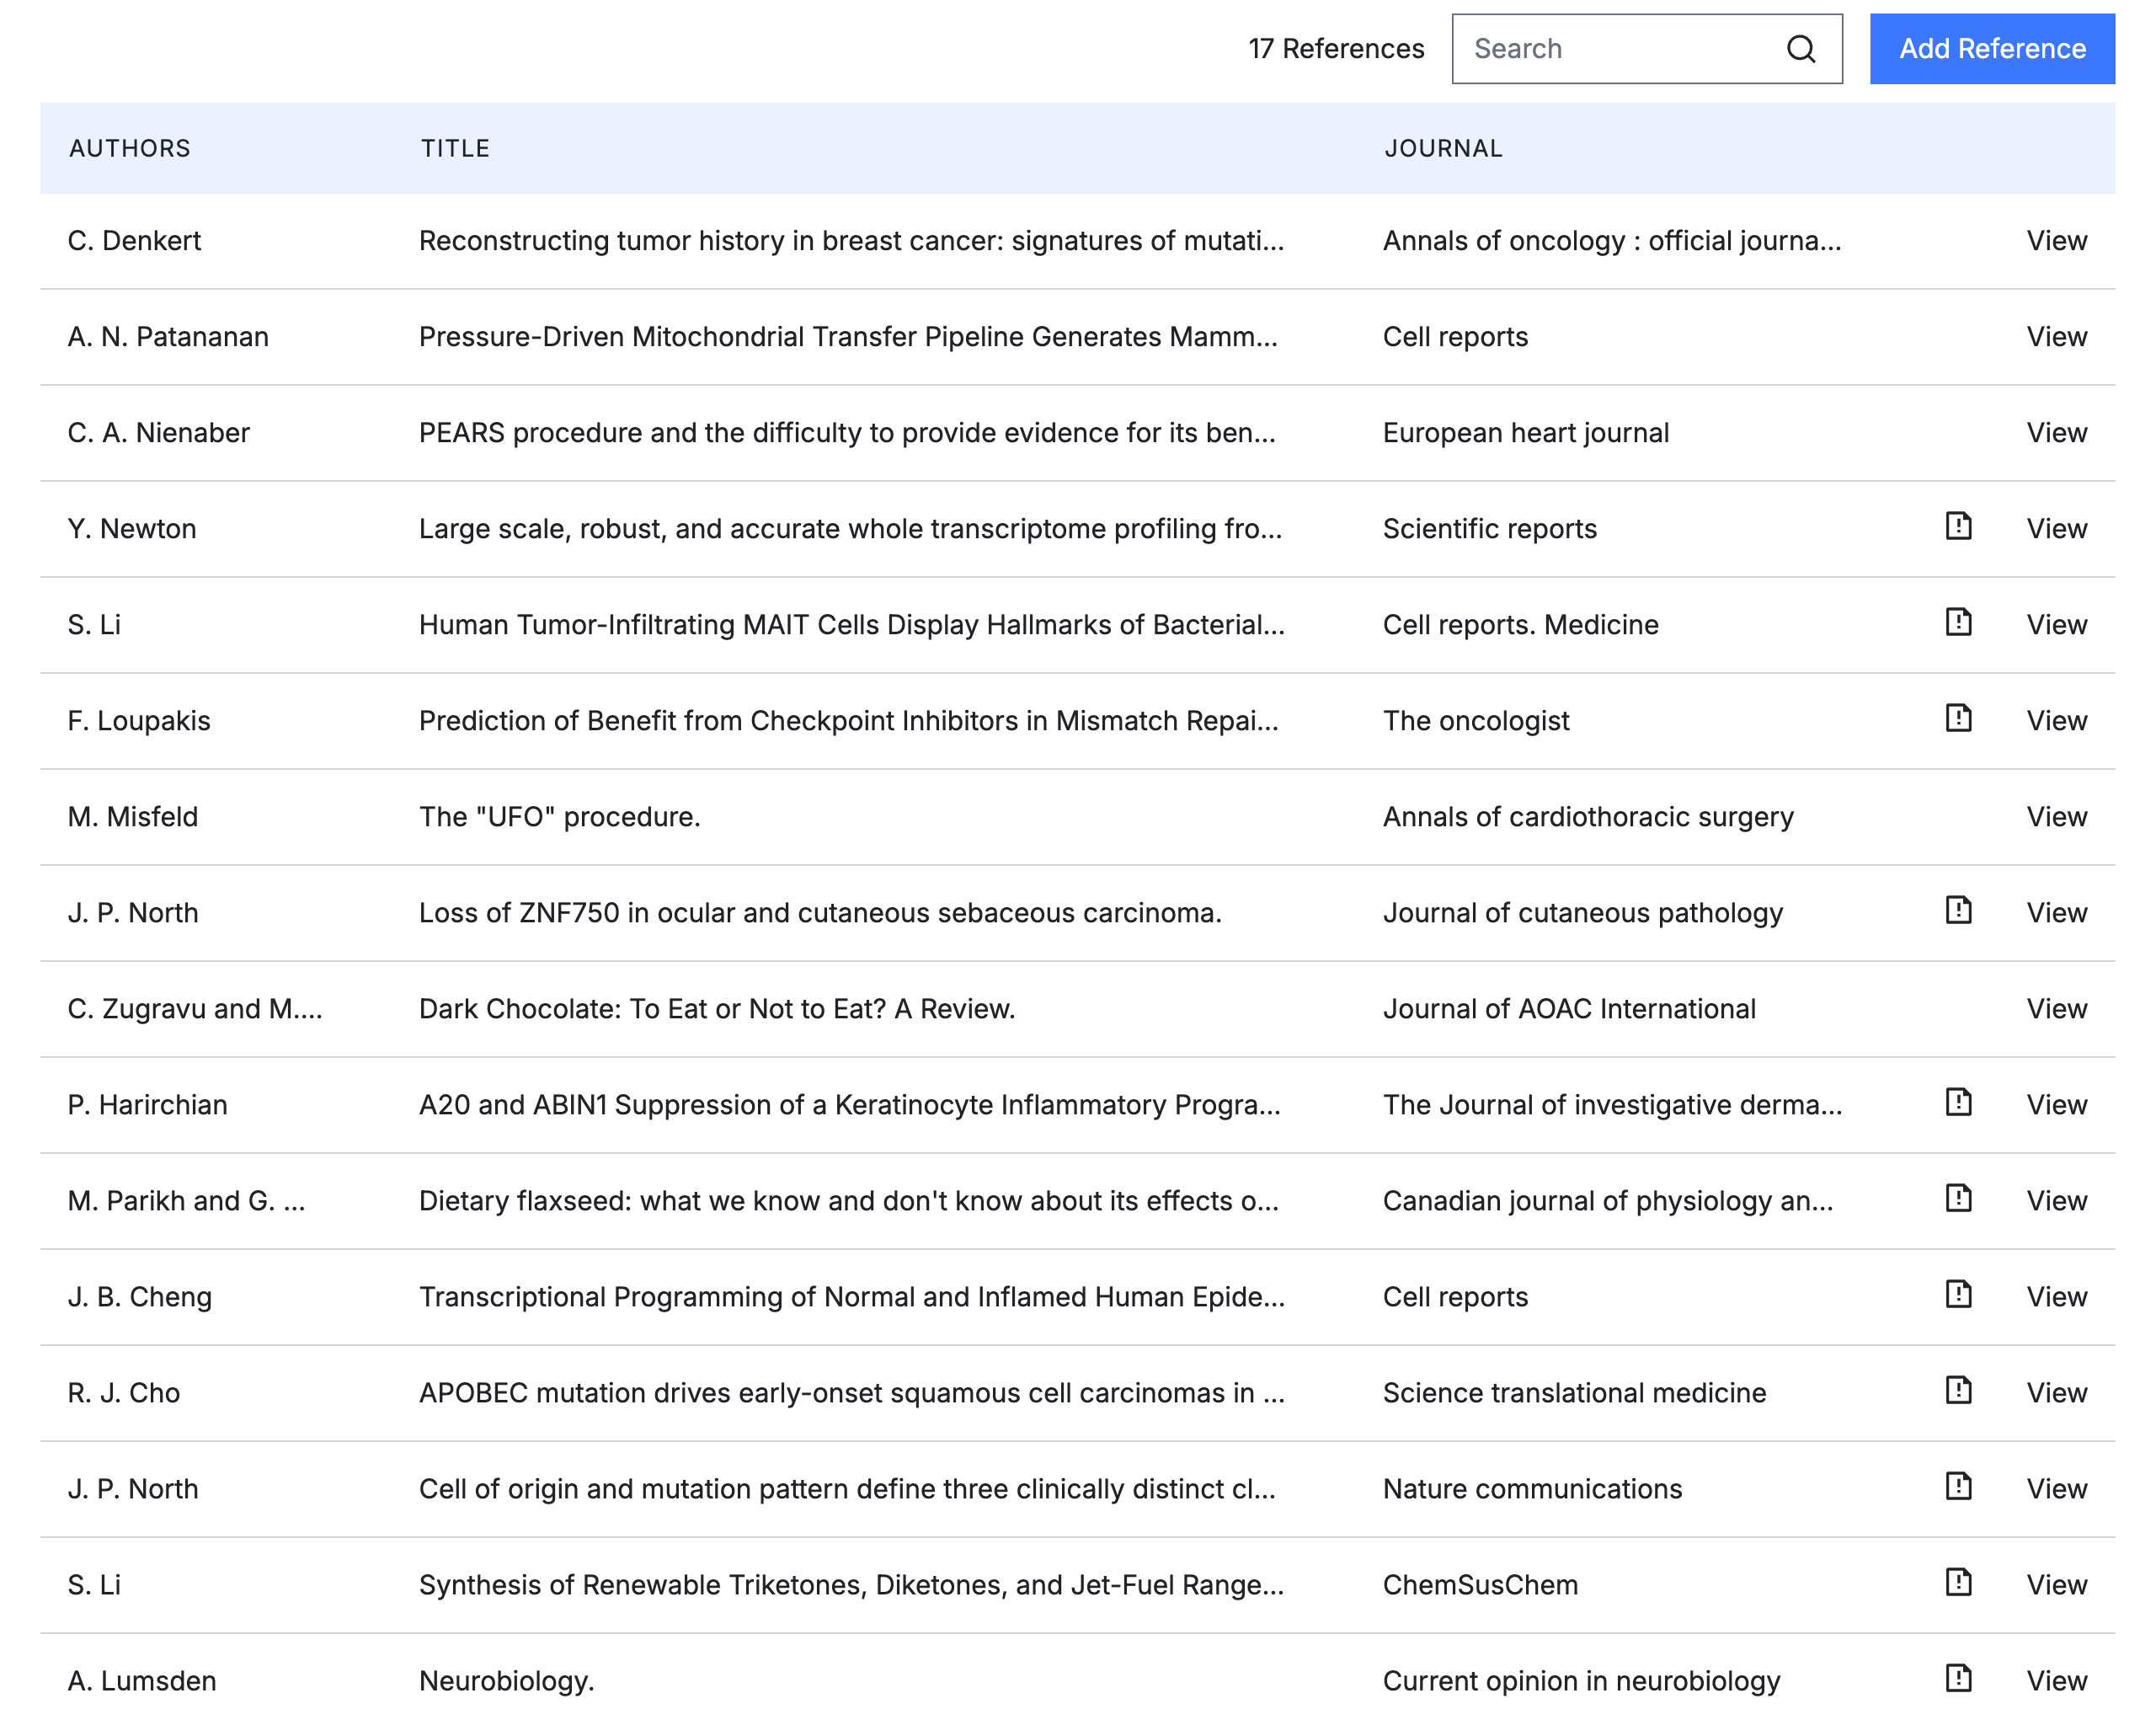Viewport: 2156px width, 1725px height.
Task: Click the AUTHORS column header
Action: point(130,148)
